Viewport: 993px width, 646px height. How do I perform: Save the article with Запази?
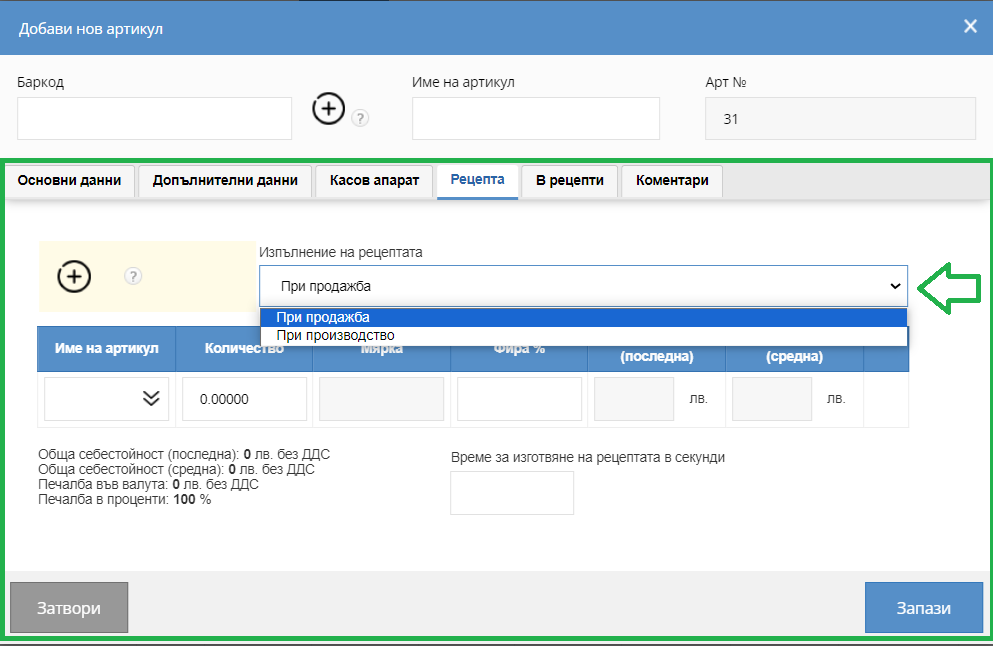click(x=923, y=607)
